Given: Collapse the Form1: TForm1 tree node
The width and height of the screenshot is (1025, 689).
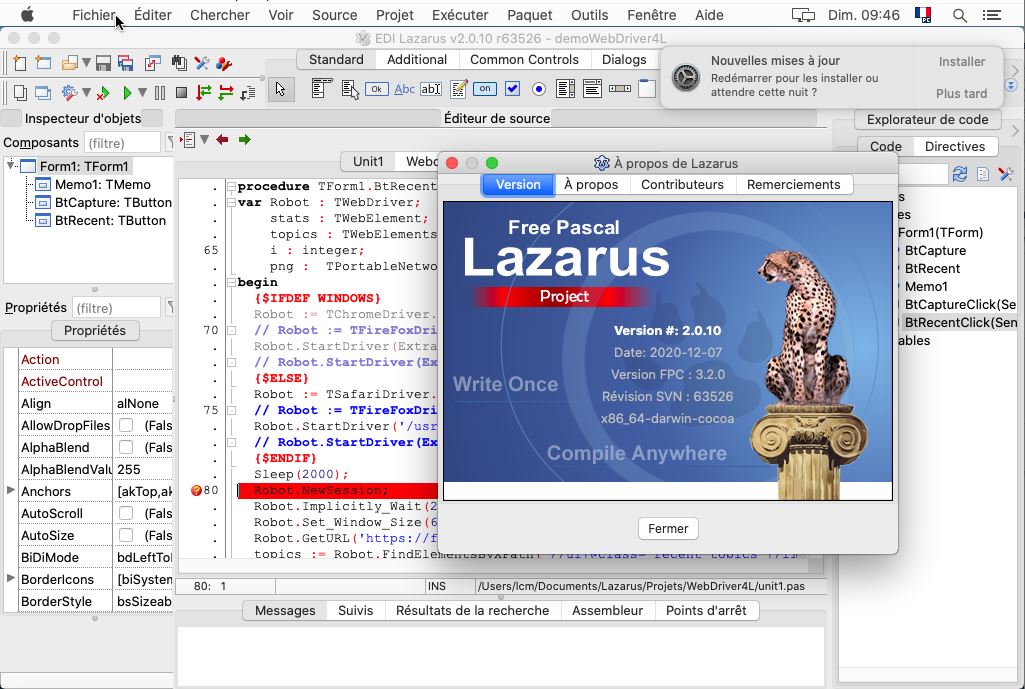Looking at the screenshot, I should 11,165.
